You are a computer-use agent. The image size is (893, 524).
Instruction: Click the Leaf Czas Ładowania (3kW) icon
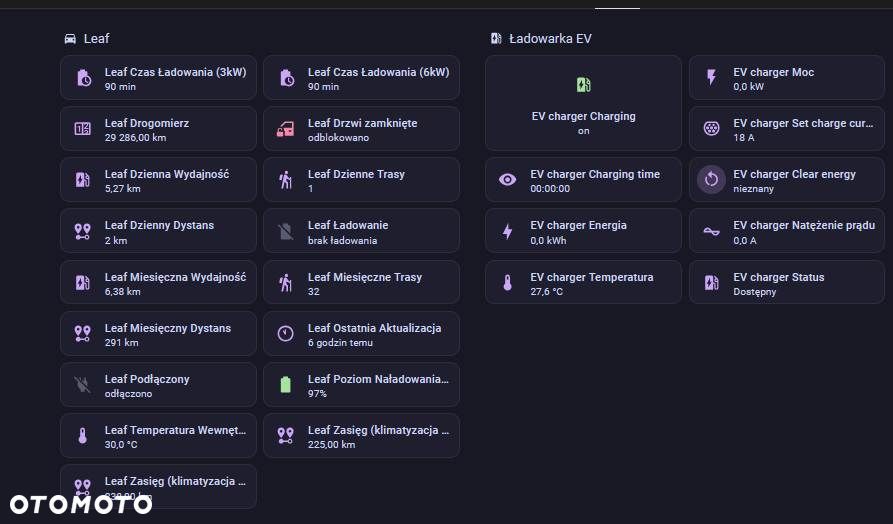pos(83,78)
